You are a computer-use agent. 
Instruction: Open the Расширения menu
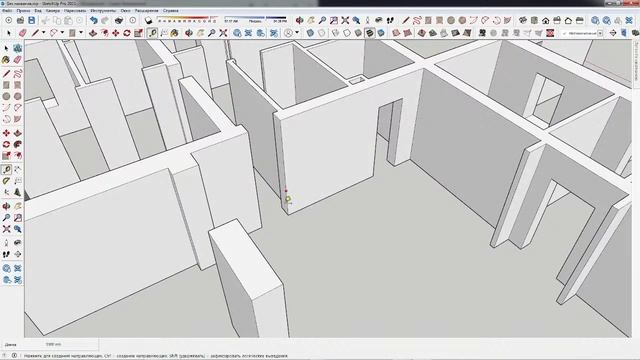(x=147, y=11)
